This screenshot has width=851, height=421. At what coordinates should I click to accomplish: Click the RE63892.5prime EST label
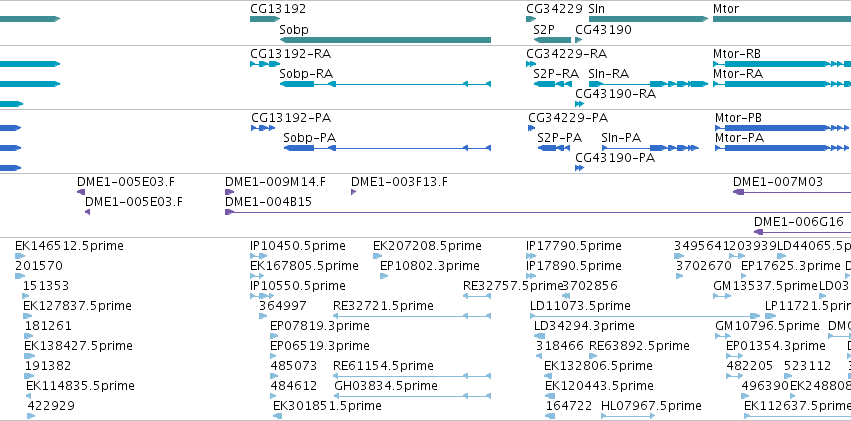click(x=639, y=346)
